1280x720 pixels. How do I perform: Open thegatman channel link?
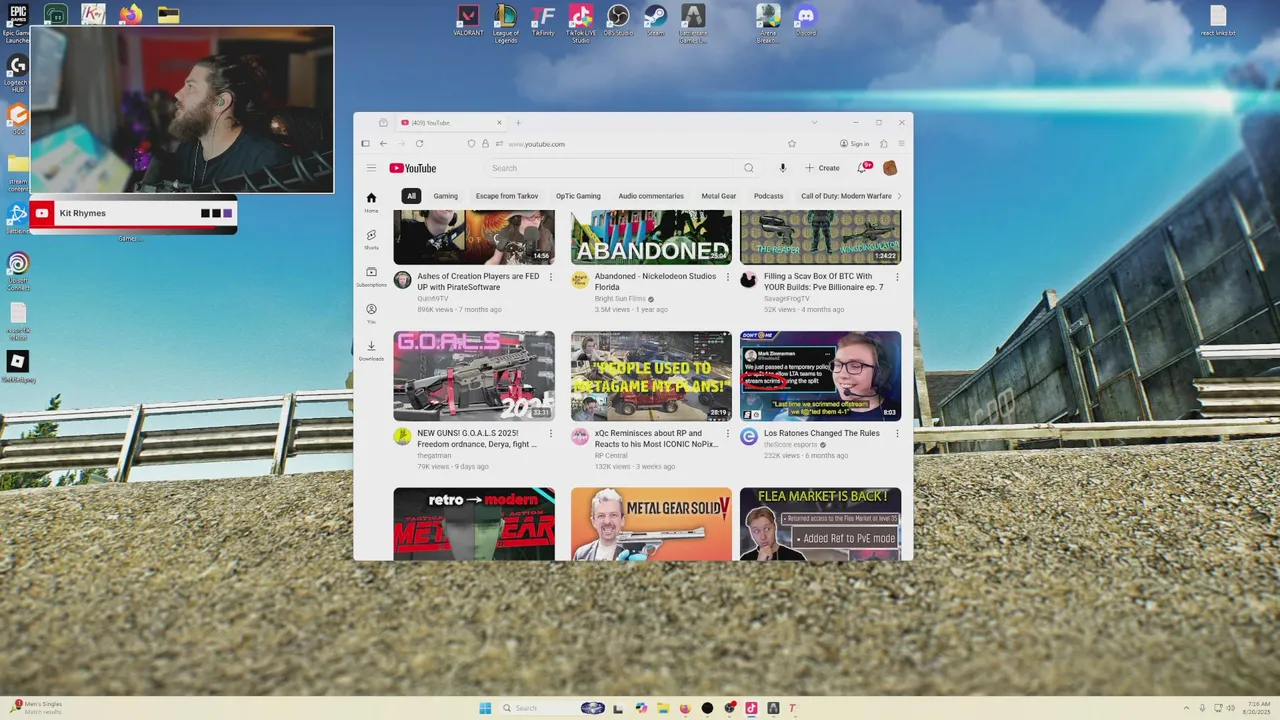(x=434, y=456)
